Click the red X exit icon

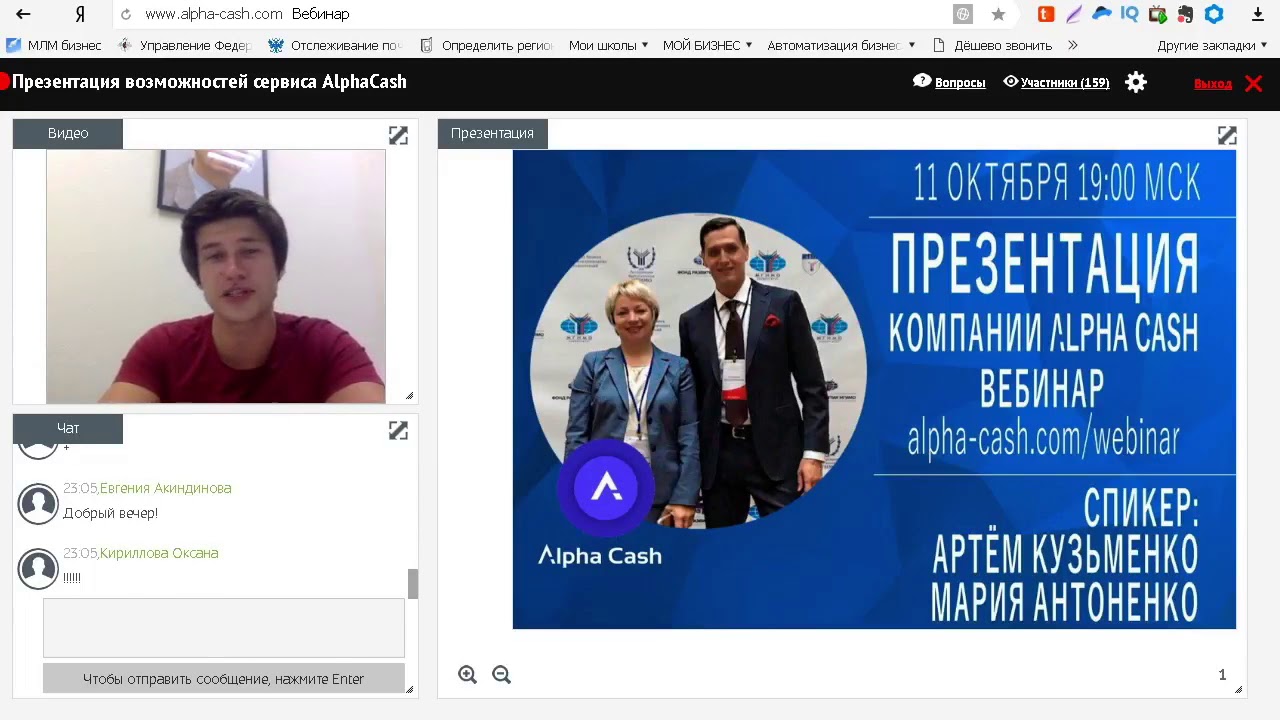(1253, 83)
